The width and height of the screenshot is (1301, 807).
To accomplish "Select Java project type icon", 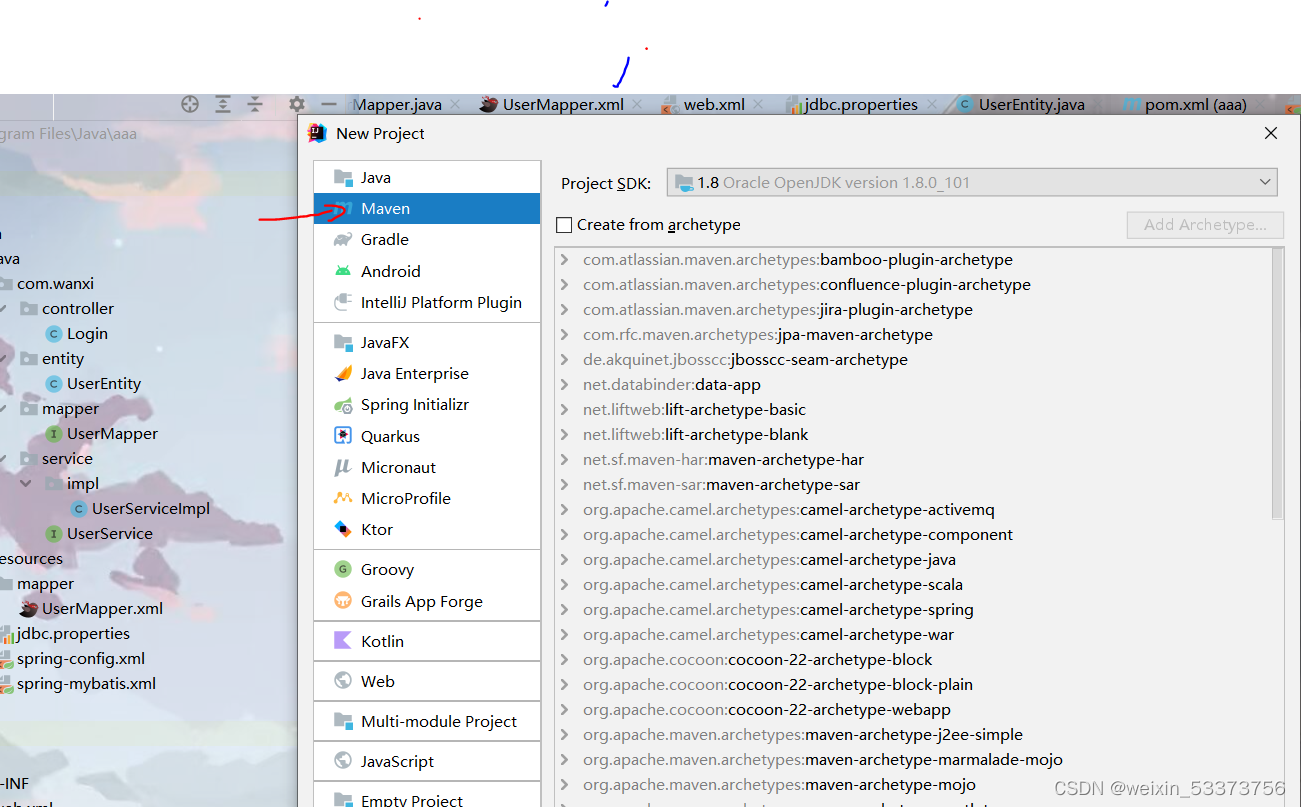I will 343,178.
